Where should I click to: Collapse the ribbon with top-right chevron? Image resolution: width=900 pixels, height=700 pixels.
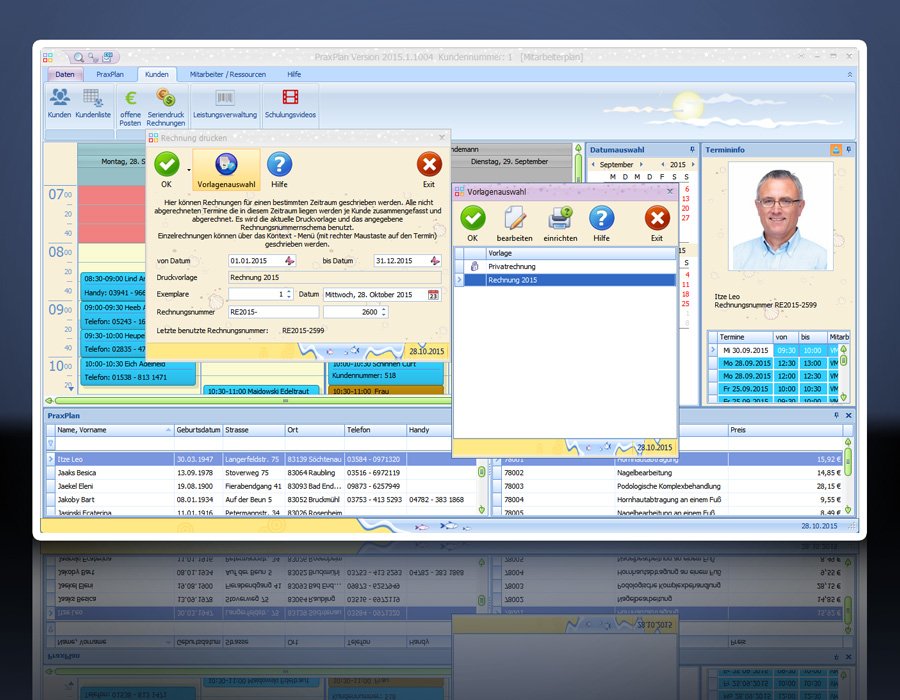point(849,75)
